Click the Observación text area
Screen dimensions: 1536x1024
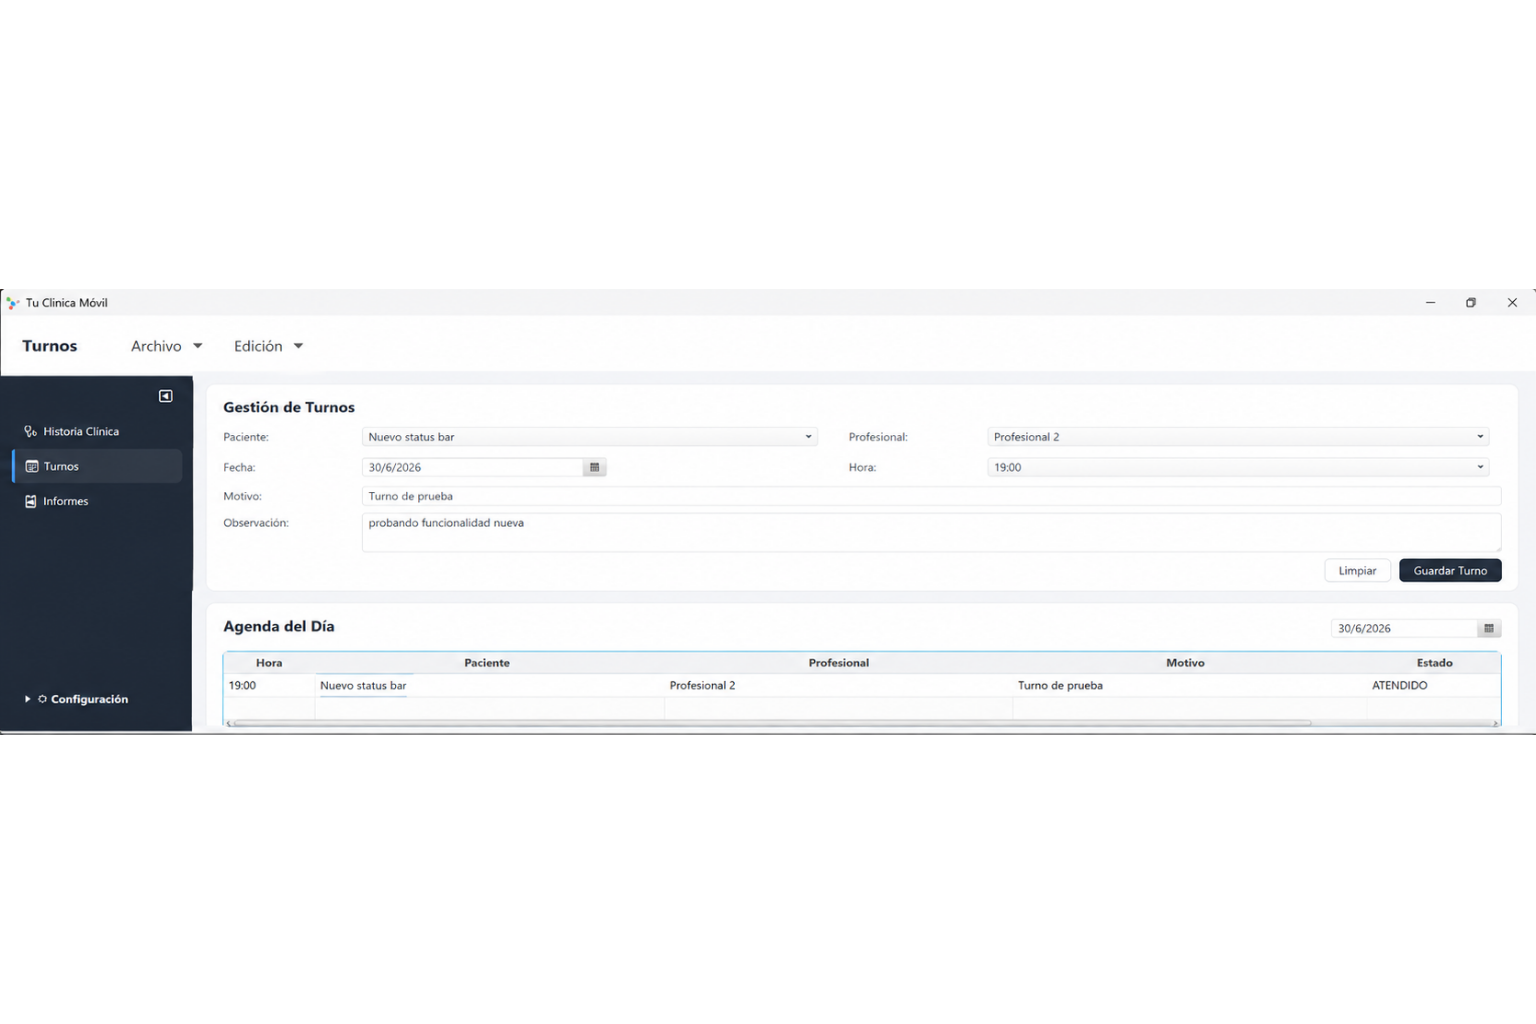tap(931, 532)
